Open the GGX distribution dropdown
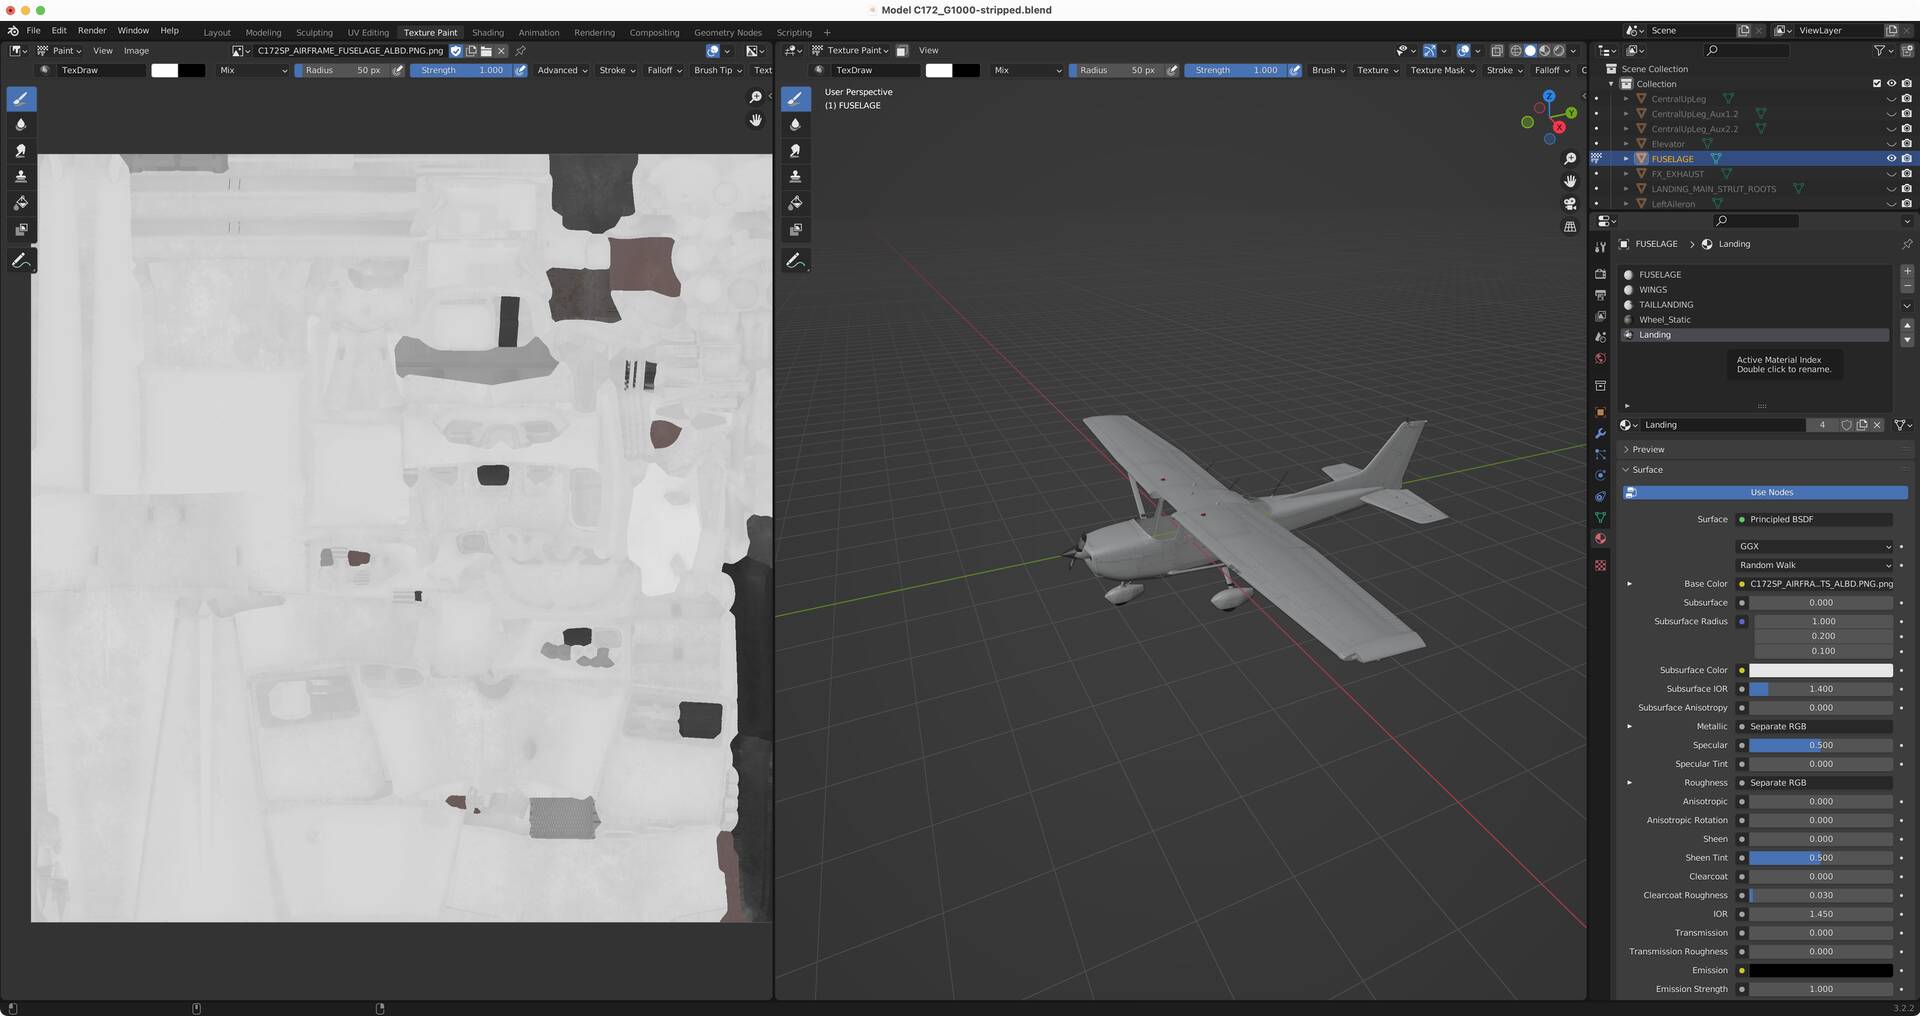This screenshot has width=1920, height=1016. (1815, 546)
